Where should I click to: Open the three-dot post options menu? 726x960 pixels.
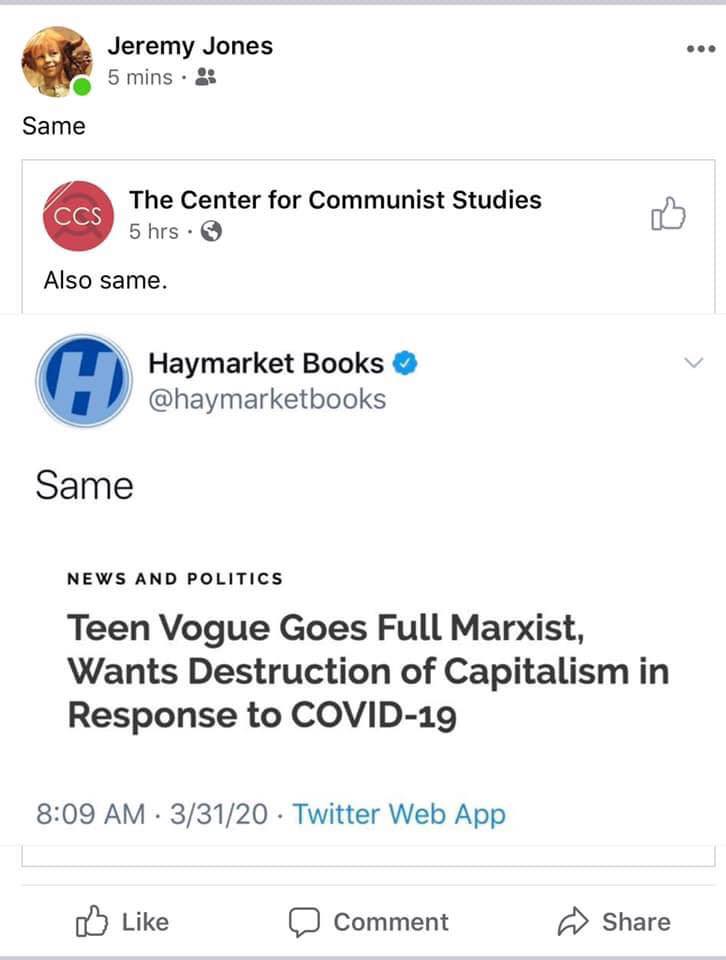tap(701, 49)
